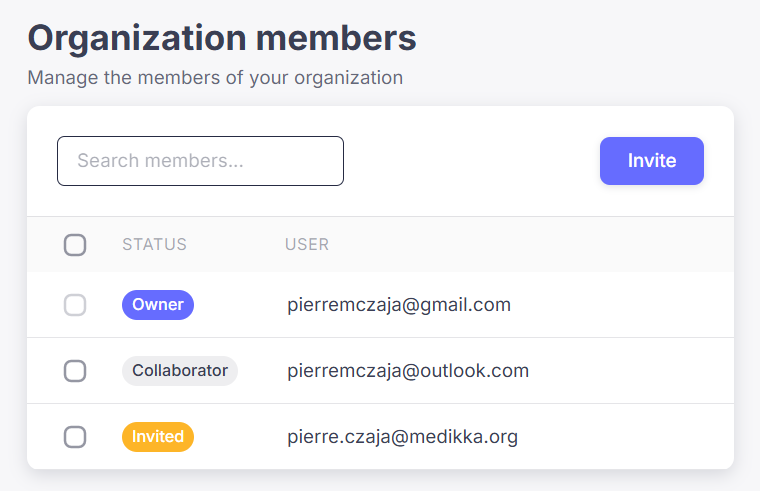The width and height of the screenshot is (760, 491).
Task: Click the gray Collaborator status badge
Action: pos(180,371)
